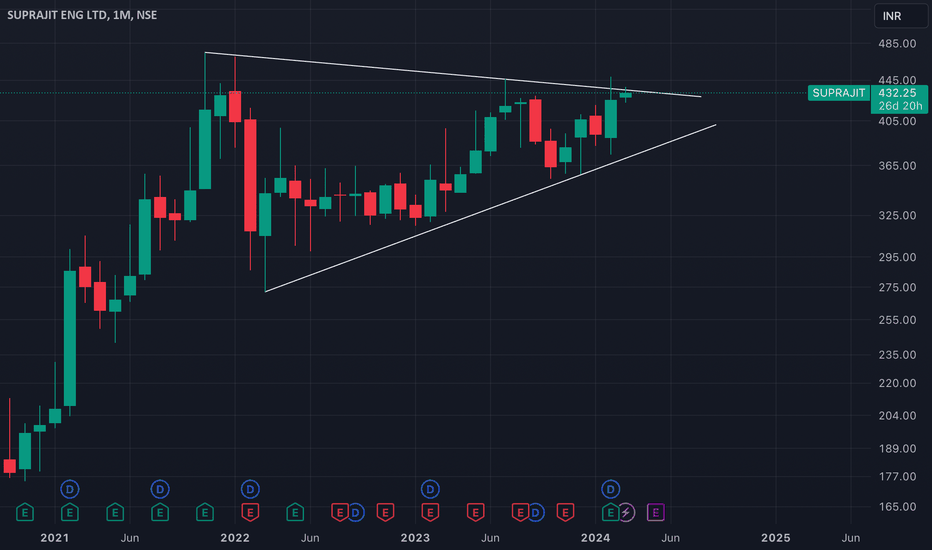932x550 pixels.
Task: Click the SUPRAJIT symbol price label
Action: 839,93
